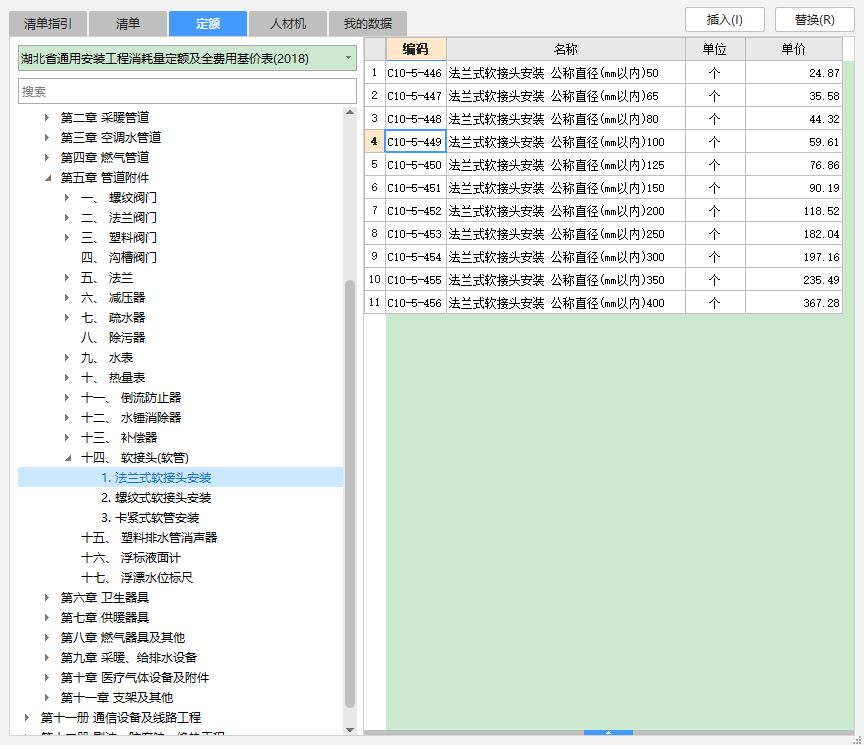Select row C10-5-446 in the table

(x=414, y=73)
